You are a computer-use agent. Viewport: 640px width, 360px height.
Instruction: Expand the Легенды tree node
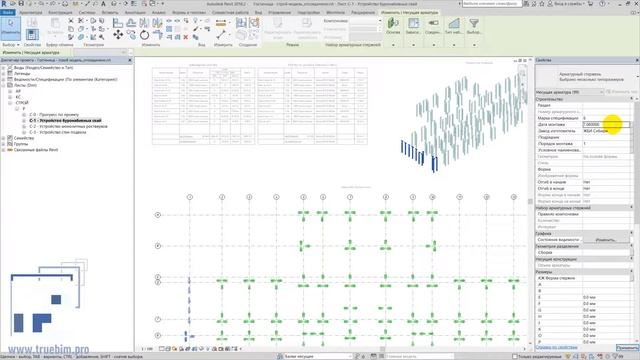pyautogui.click(x=4, y=73)
